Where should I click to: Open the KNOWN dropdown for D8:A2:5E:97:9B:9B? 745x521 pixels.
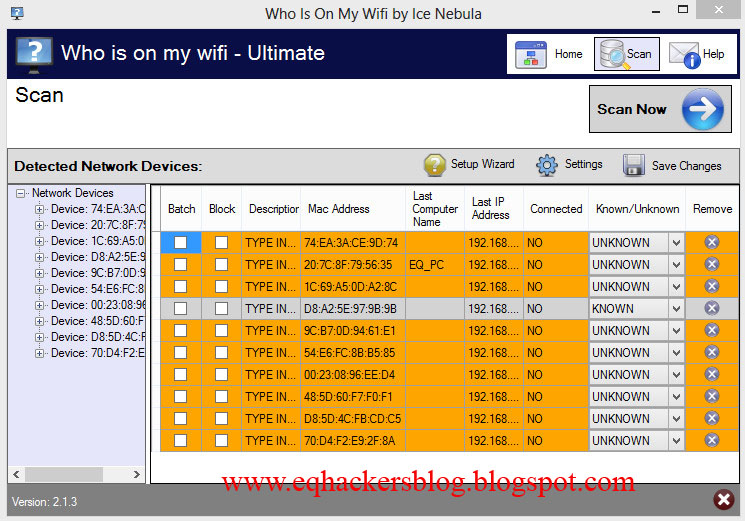coord(676,309)
